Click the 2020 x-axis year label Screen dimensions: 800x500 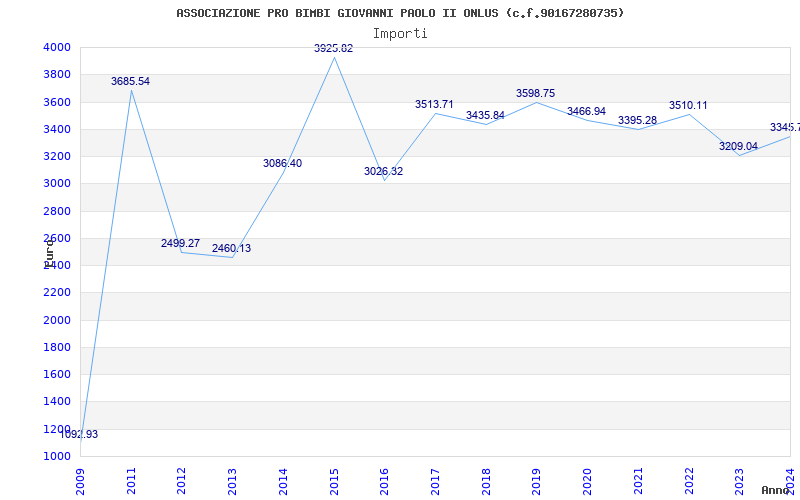pyautogui.click(x=587, y=481)
